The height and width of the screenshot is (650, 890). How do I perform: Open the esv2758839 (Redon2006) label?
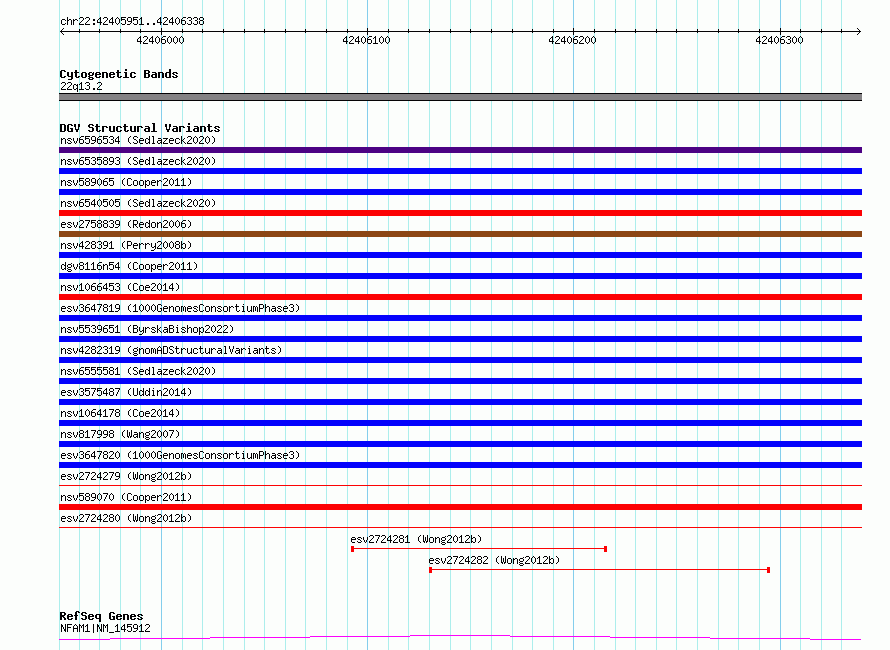pyautogui.click(x=126, y=224)
